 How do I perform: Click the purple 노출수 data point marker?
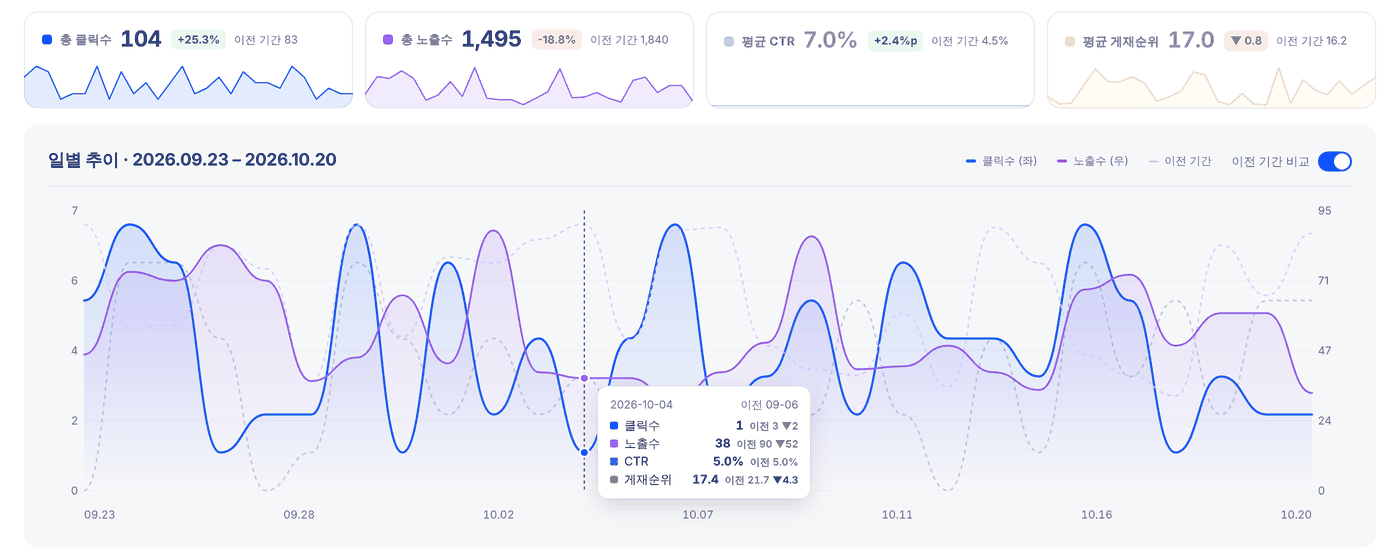[584, 378]
